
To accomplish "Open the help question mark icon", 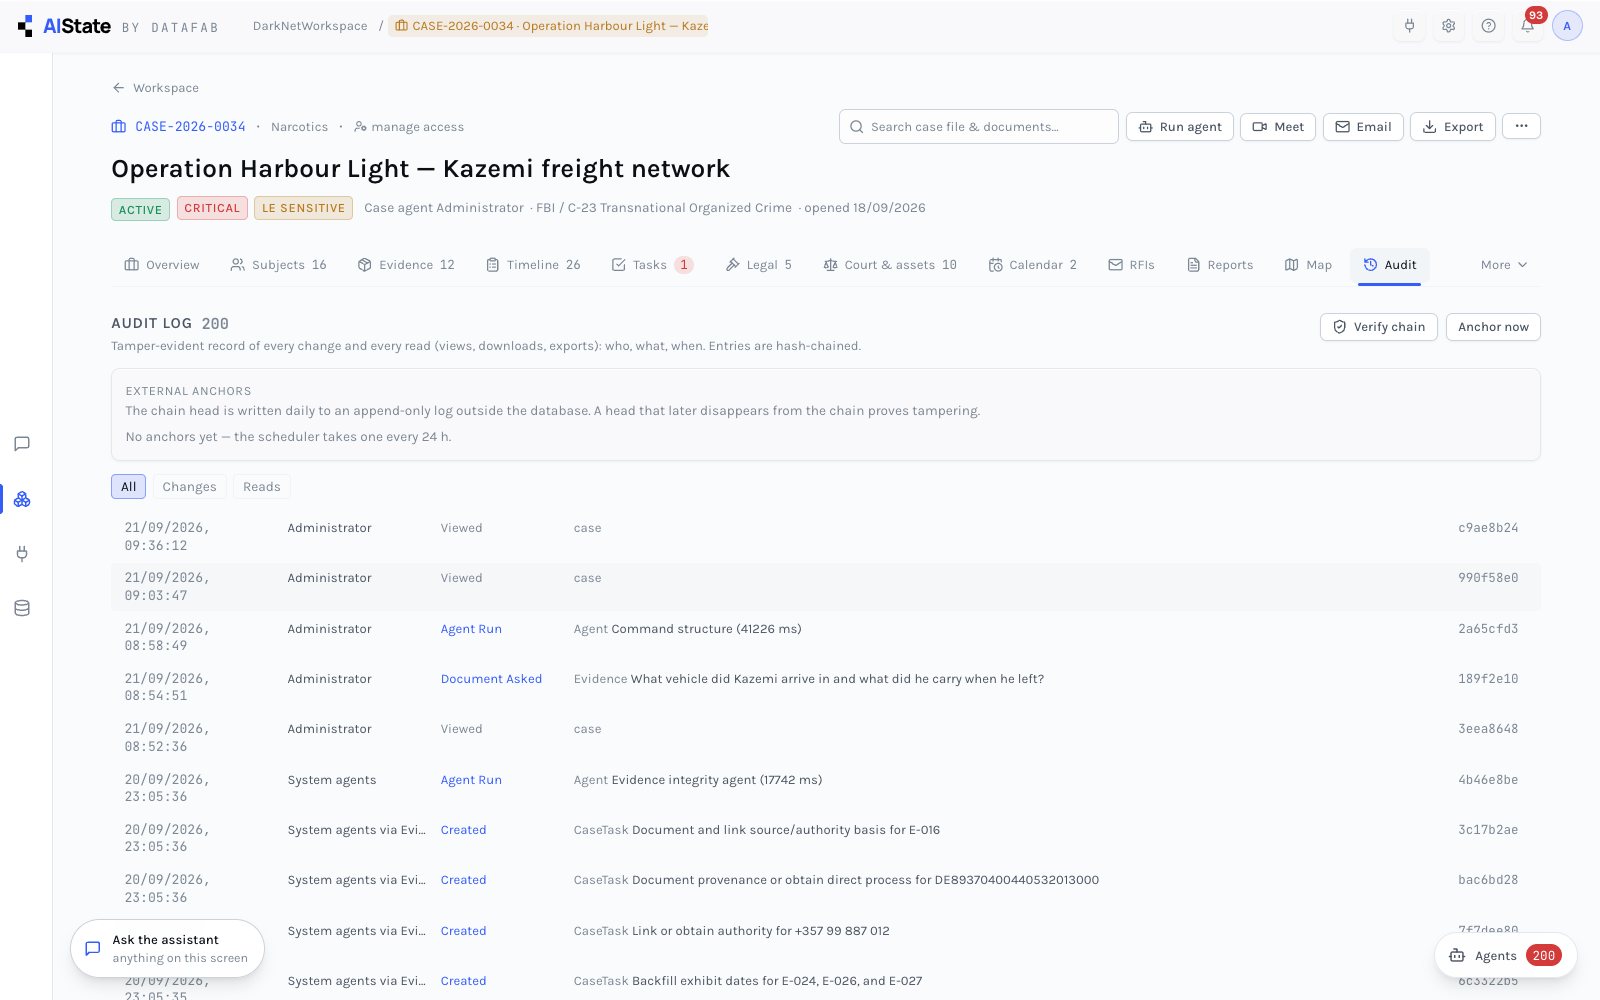I will [1489, 26].
